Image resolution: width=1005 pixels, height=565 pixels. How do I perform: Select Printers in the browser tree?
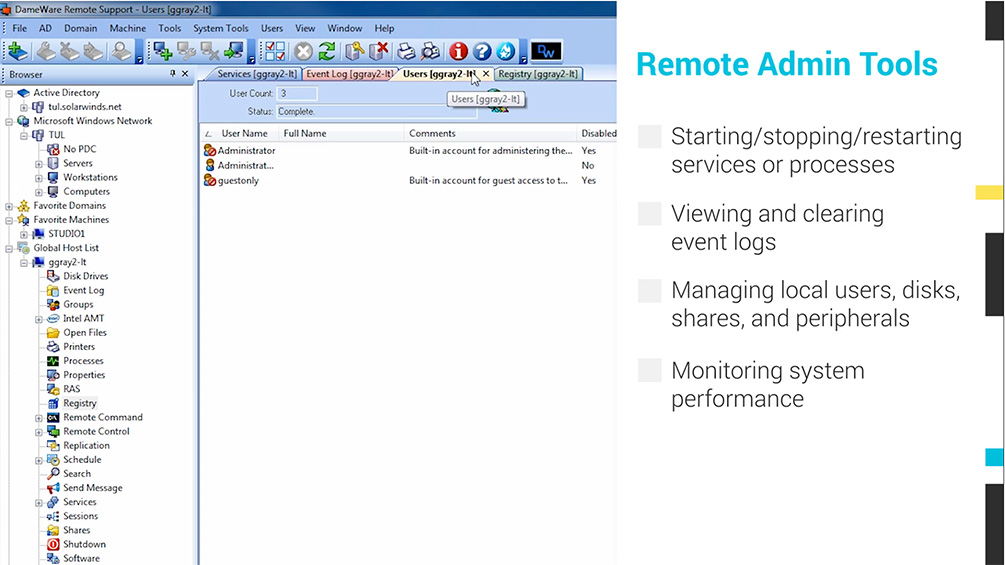point(79,347)
